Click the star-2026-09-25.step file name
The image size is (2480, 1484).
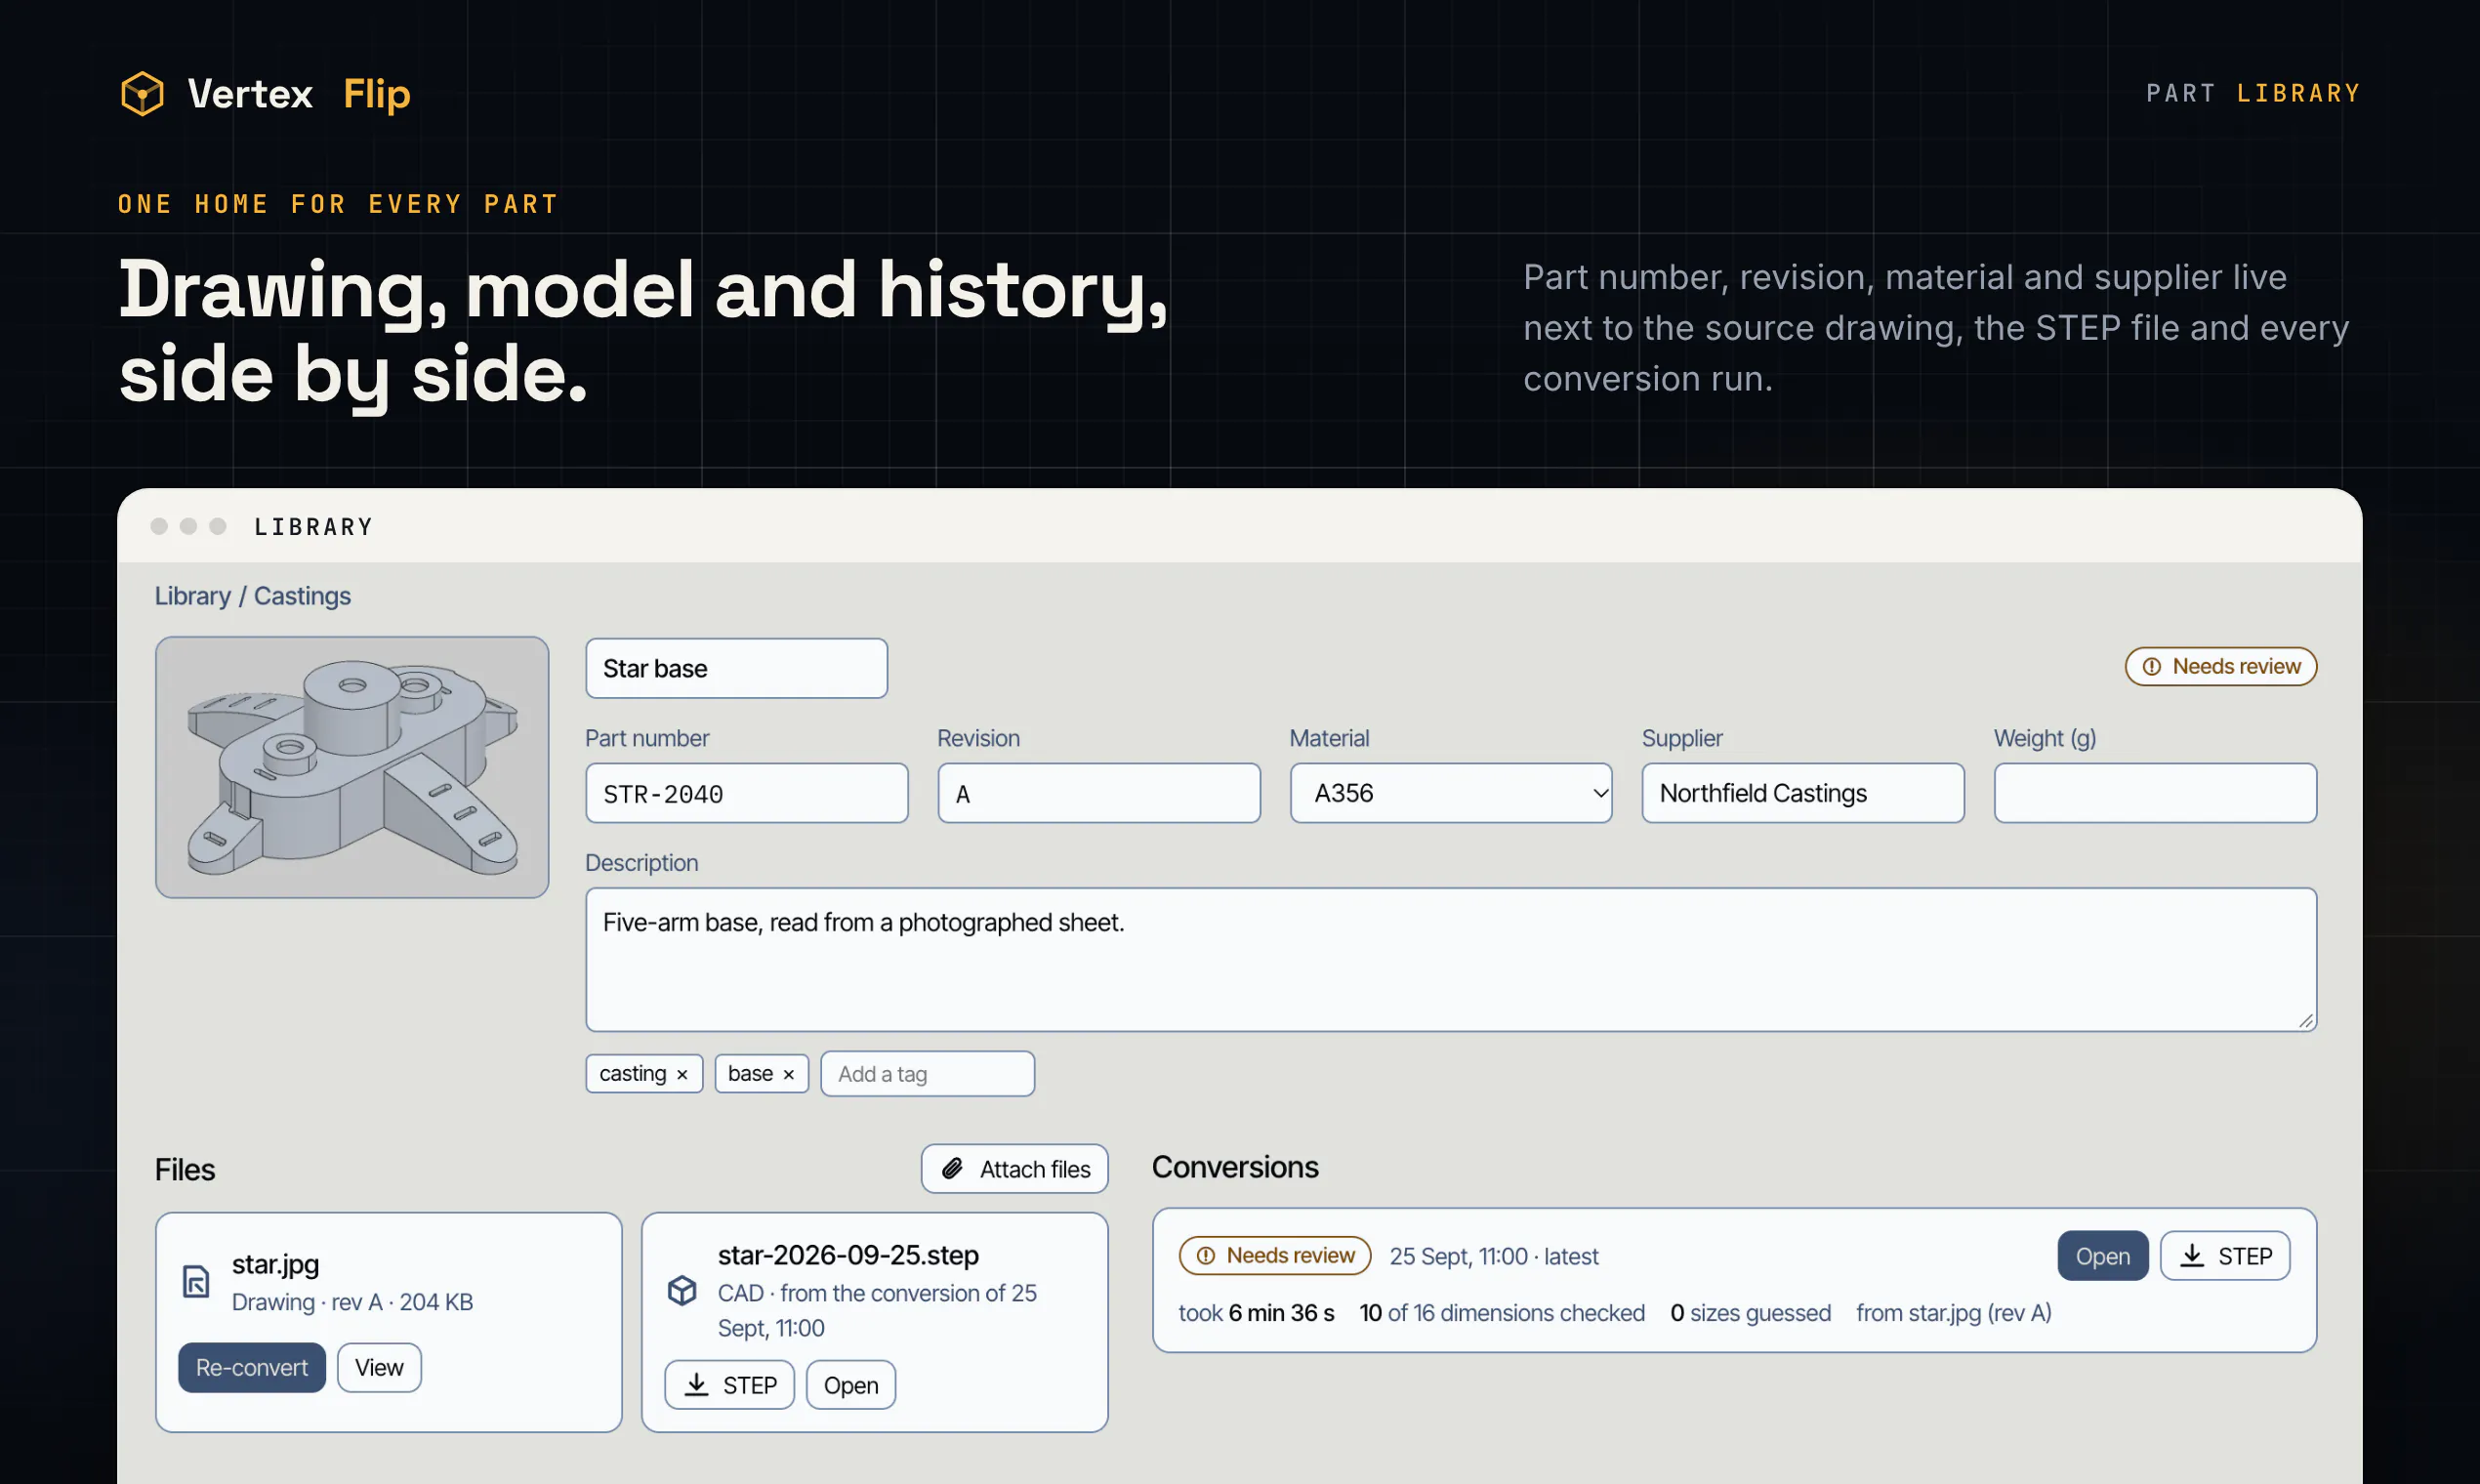pyautogui.click(x=848, y=1256)
